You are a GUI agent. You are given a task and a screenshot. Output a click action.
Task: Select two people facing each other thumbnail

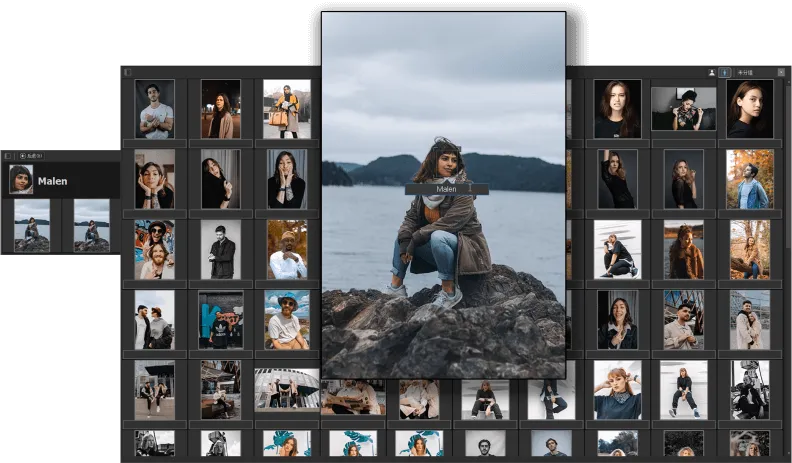[x=155, y=320]
